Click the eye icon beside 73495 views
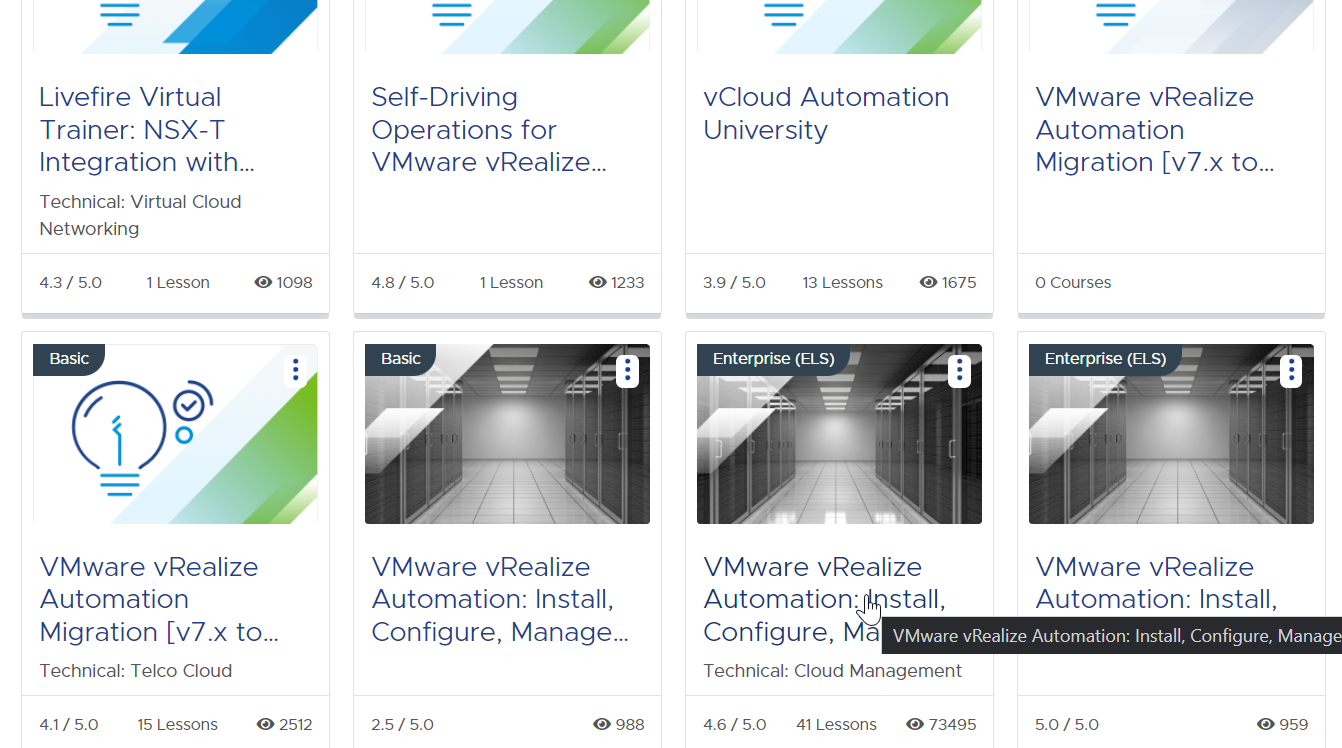Image resolution: width=1342 pixels, height=748 pixels. pyautogui.click(x=915, y=725)
